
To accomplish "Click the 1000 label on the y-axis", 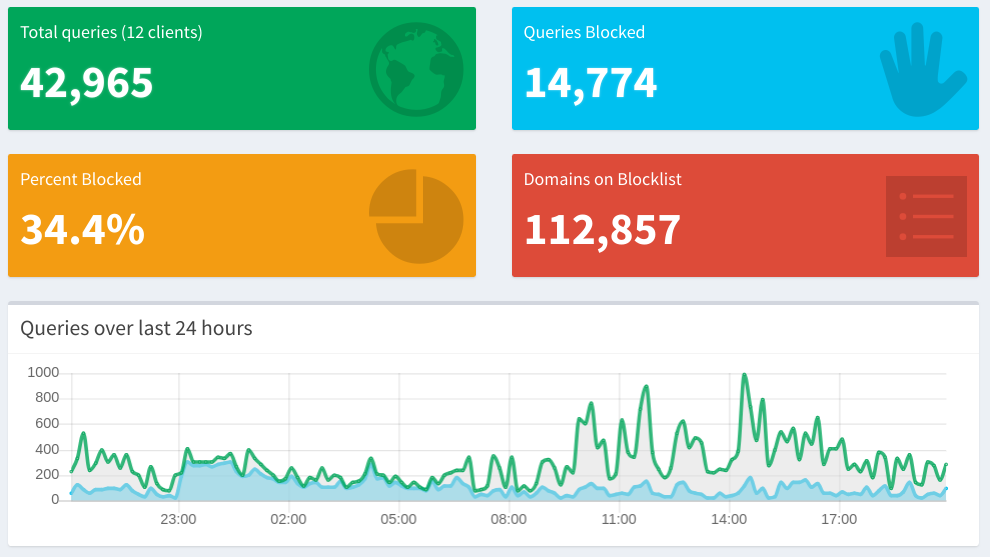I will 43,373.
